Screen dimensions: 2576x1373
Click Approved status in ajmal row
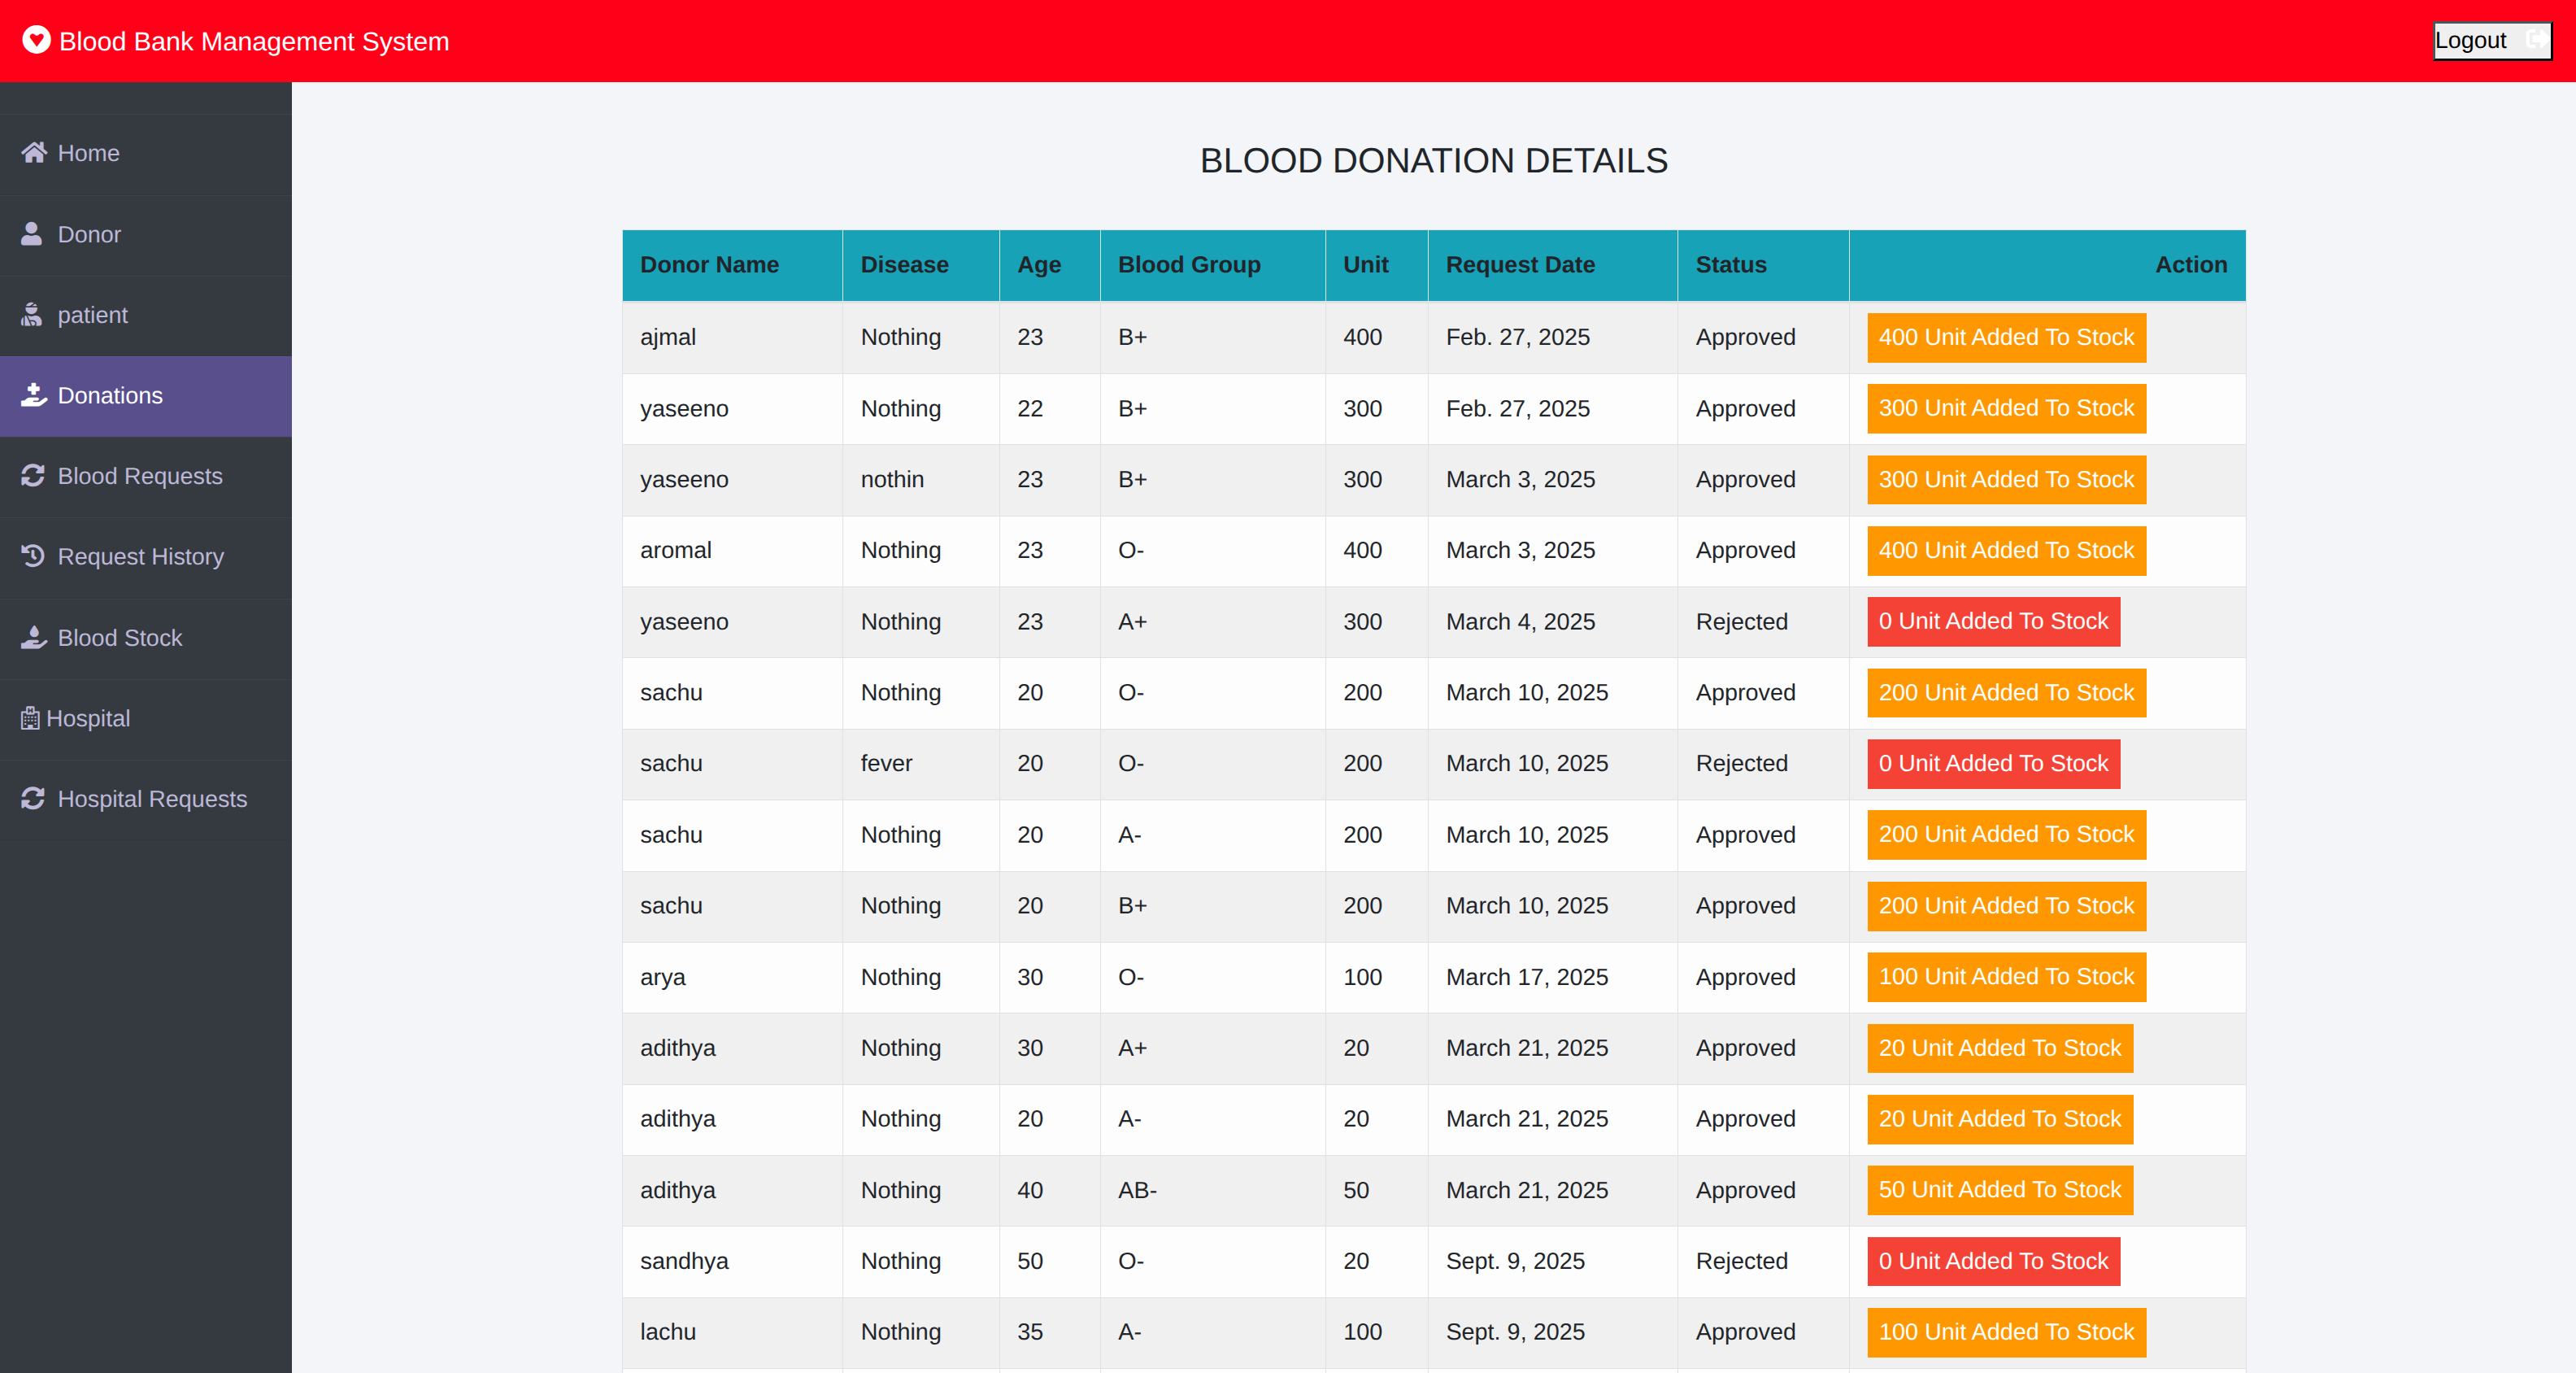click(x=1745, y=337)
